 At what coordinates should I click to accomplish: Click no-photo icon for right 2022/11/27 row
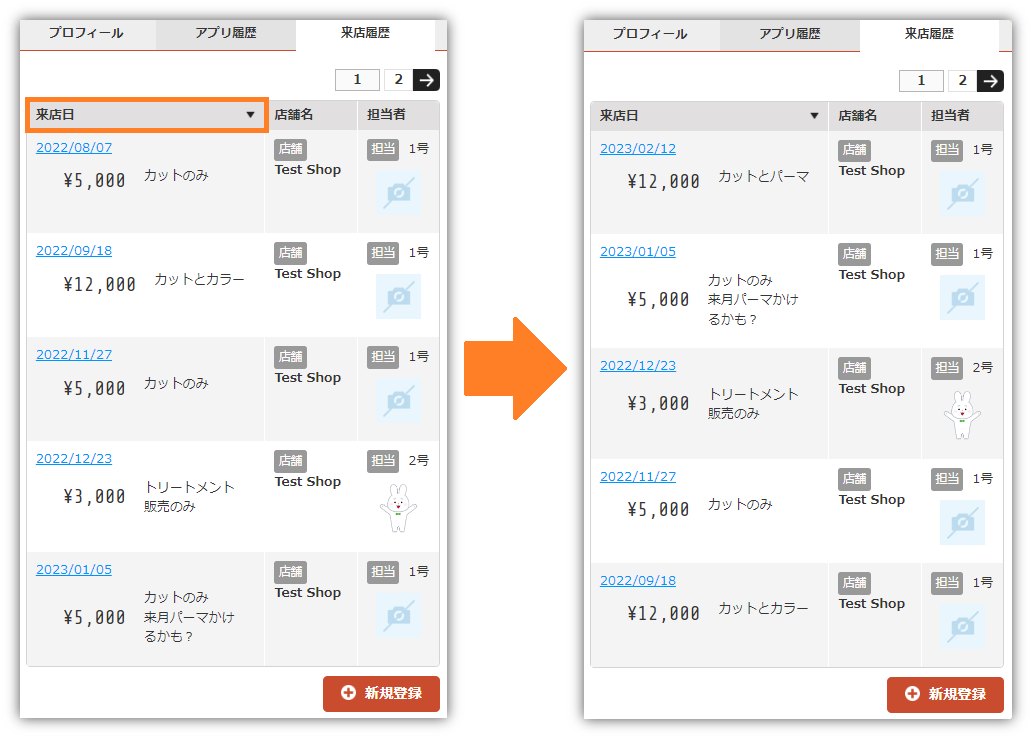tap(962, 523)
